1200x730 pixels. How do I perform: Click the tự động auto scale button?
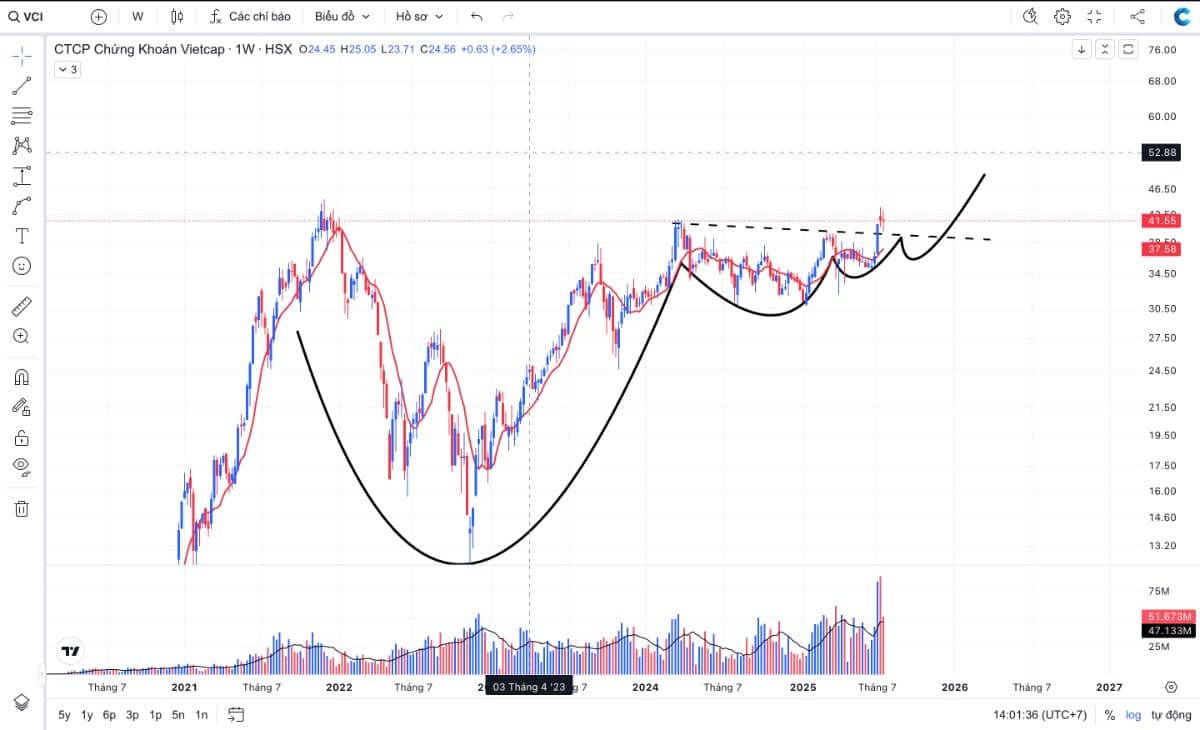click(1170, 715)
